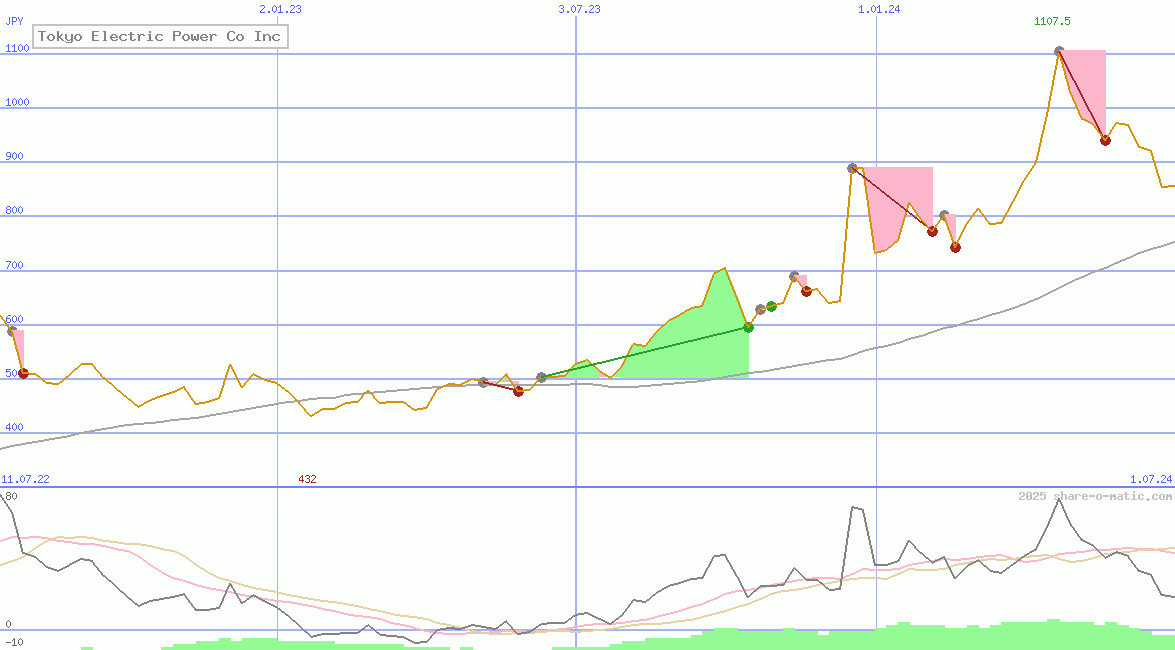Click the 1100 price axis label
The width and height of the screenshot is (1175, 650).
(x=17, y=48)
